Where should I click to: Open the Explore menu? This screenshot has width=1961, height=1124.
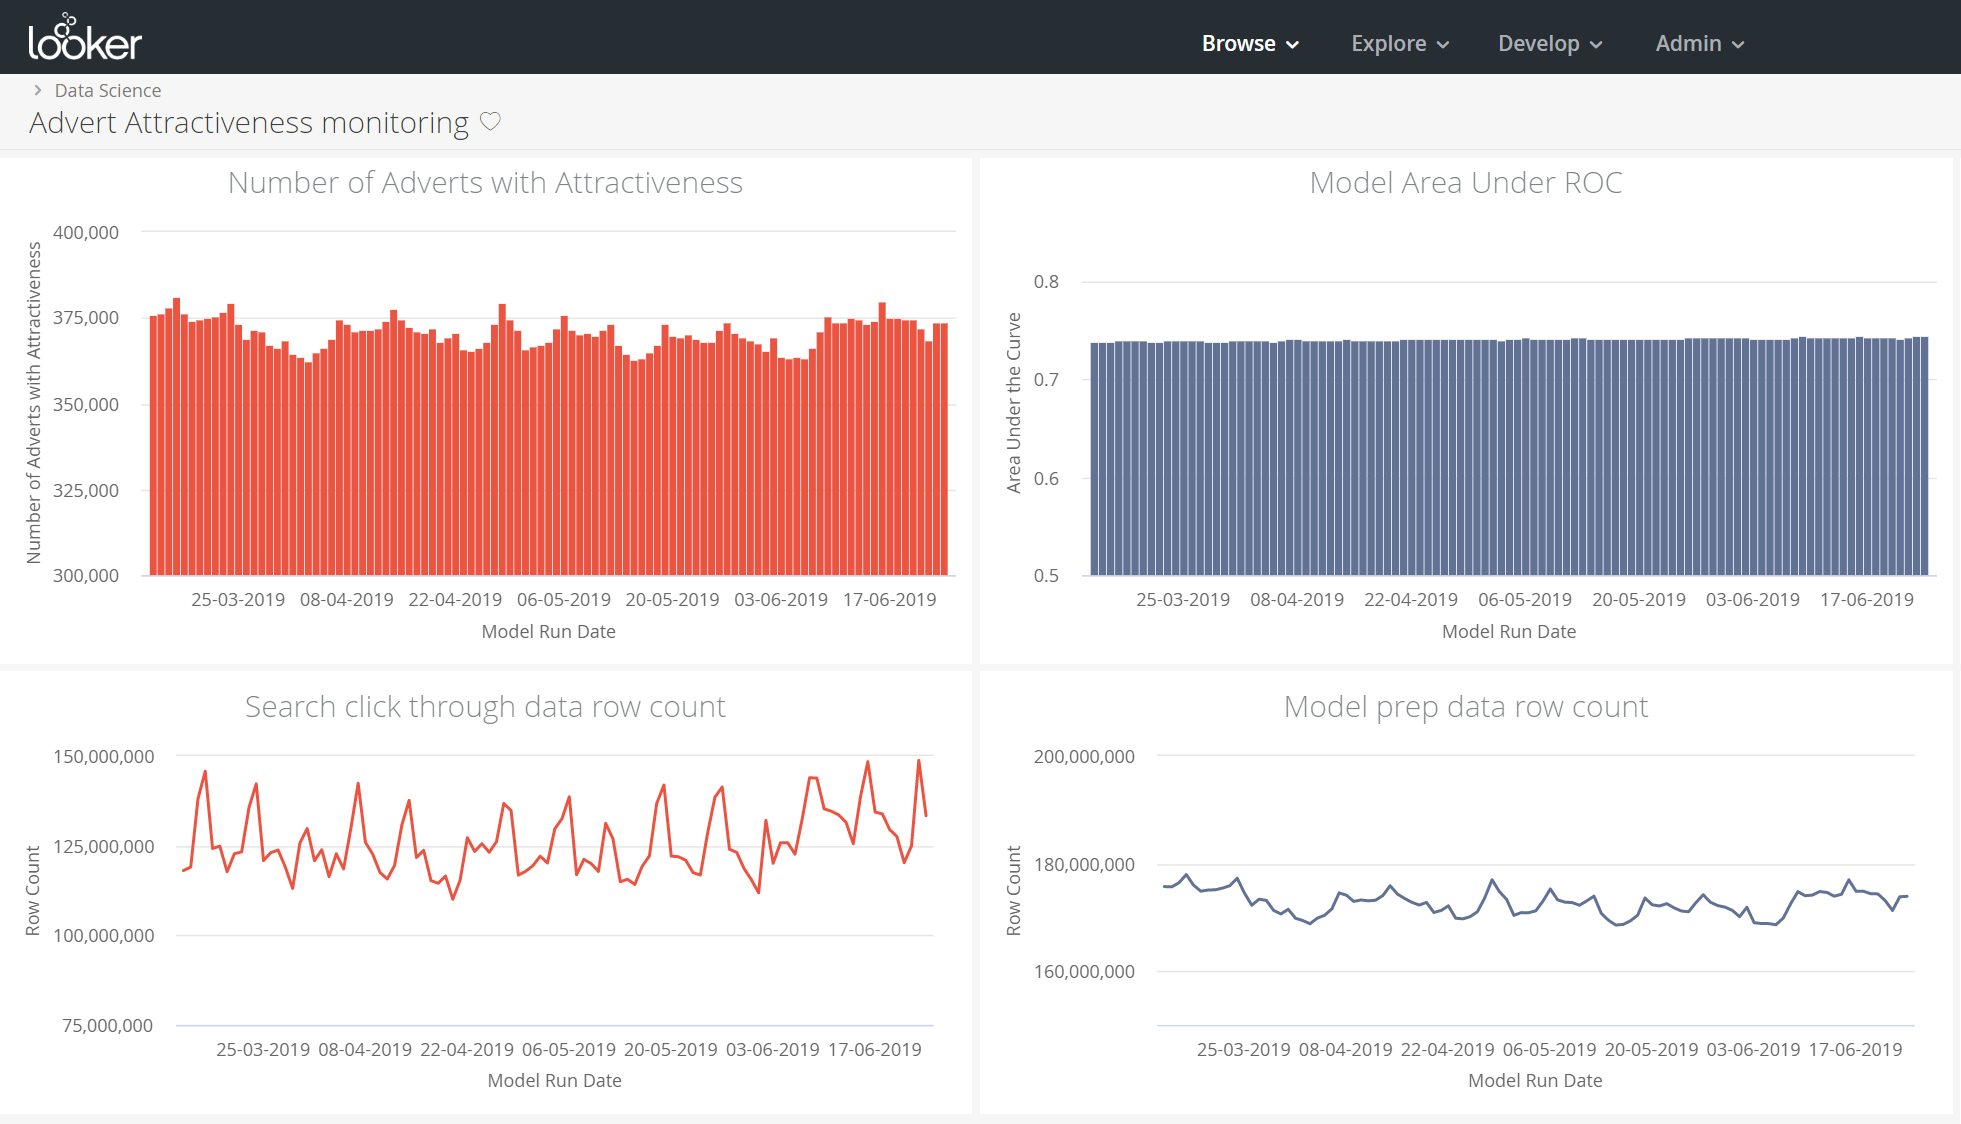[1400, 43]
